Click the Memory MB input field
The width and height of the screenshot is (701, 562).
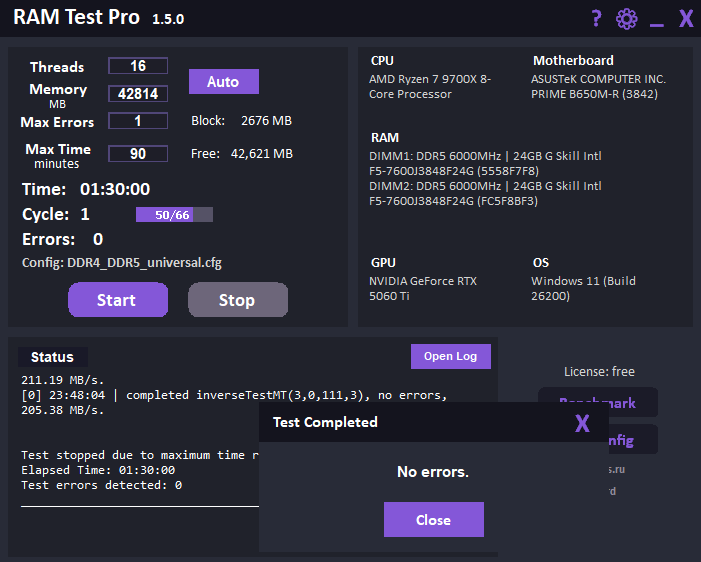coord(138,93)
